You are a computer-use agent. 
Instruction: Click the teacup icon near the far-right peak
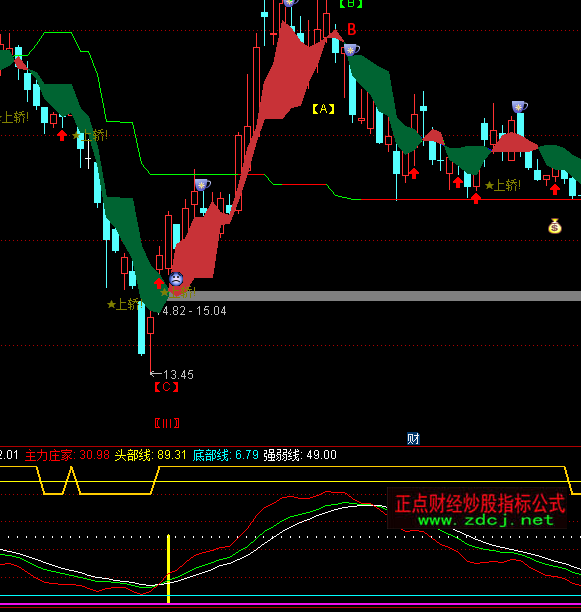[519, 107]
